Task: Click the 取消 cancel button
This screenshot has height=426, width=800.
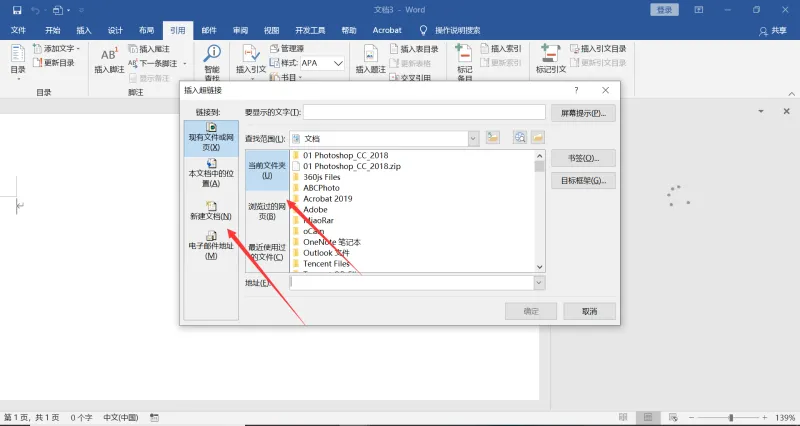Action: (x=589, y=311)
